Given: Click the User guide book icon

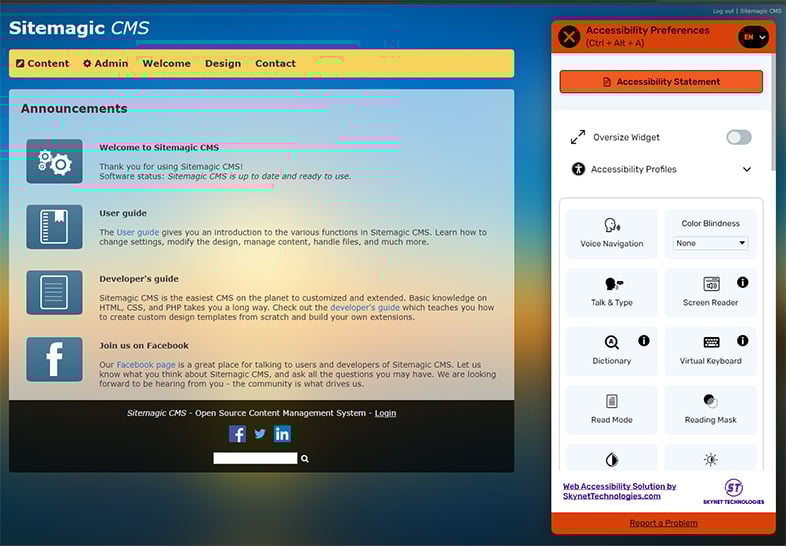Looking at the screenshot, I should click(55, 227).
